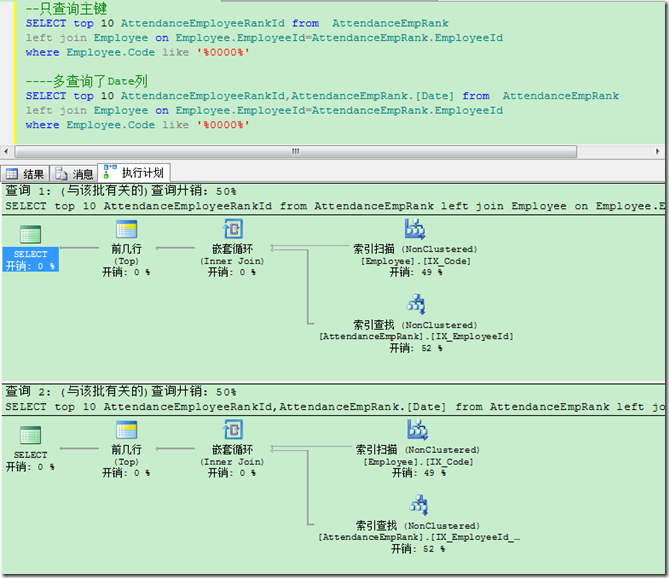669x578 pixels.
Task: Click the execution plan icon on 执行计划 tab
Action: [x=110, y=172]
